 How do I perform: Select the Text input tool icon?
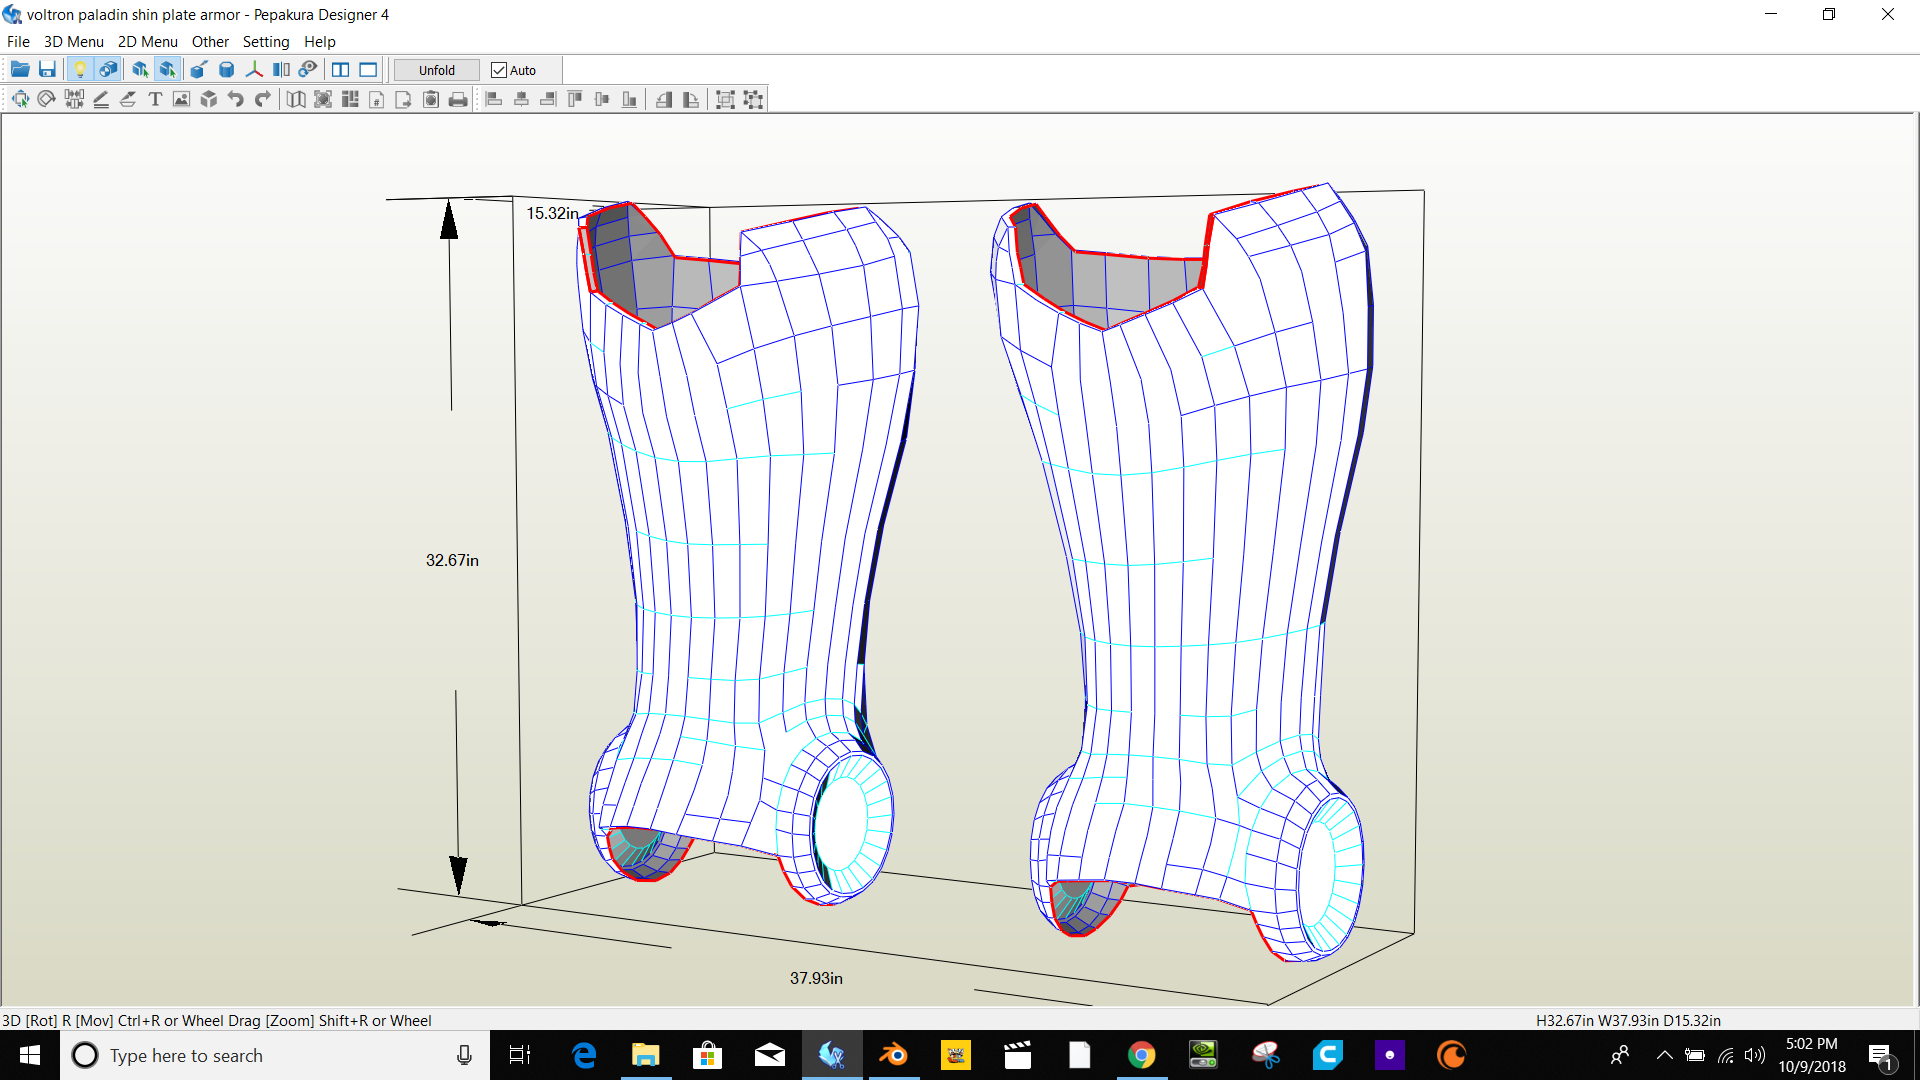(x=155, y=99)
